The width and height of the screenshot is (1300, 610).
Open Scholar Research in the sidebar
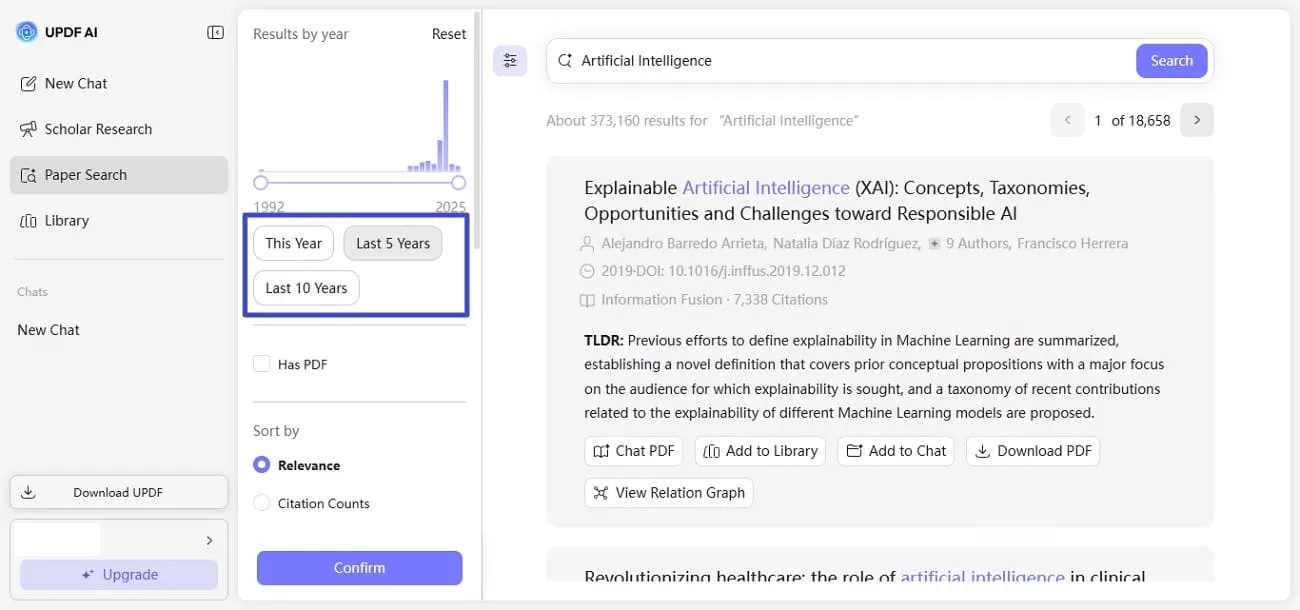pos(97,129)
